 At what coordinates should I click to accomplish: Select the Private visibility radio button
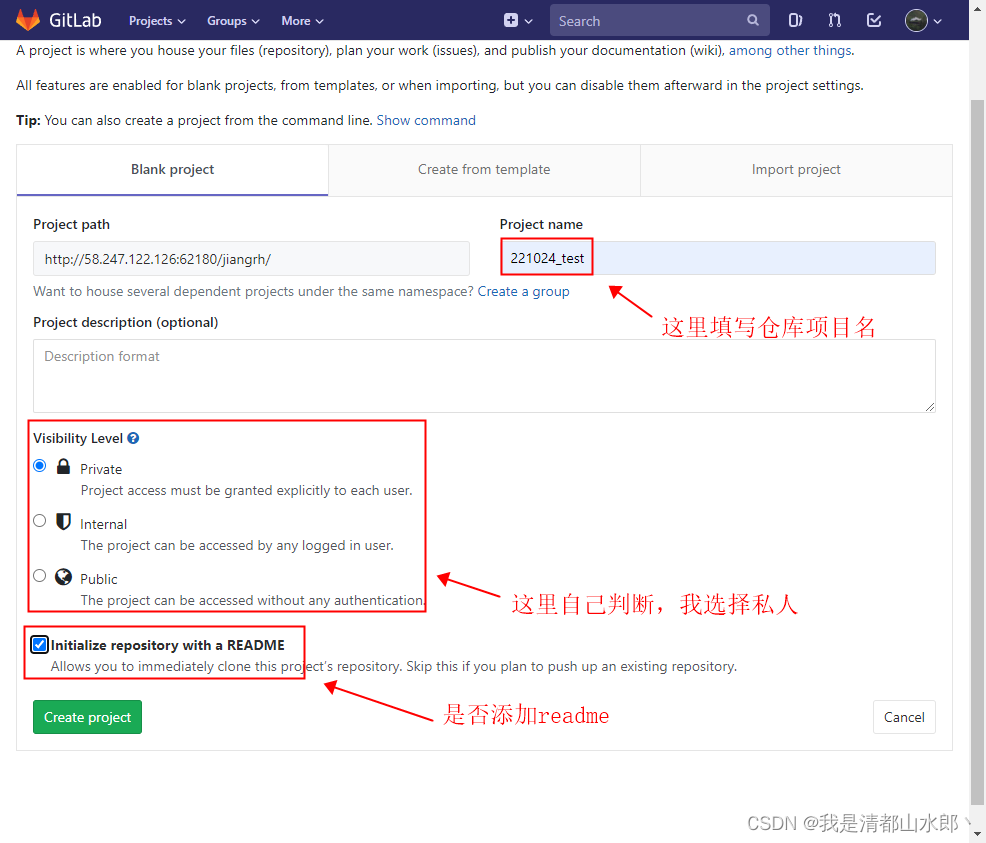(39, 465)
